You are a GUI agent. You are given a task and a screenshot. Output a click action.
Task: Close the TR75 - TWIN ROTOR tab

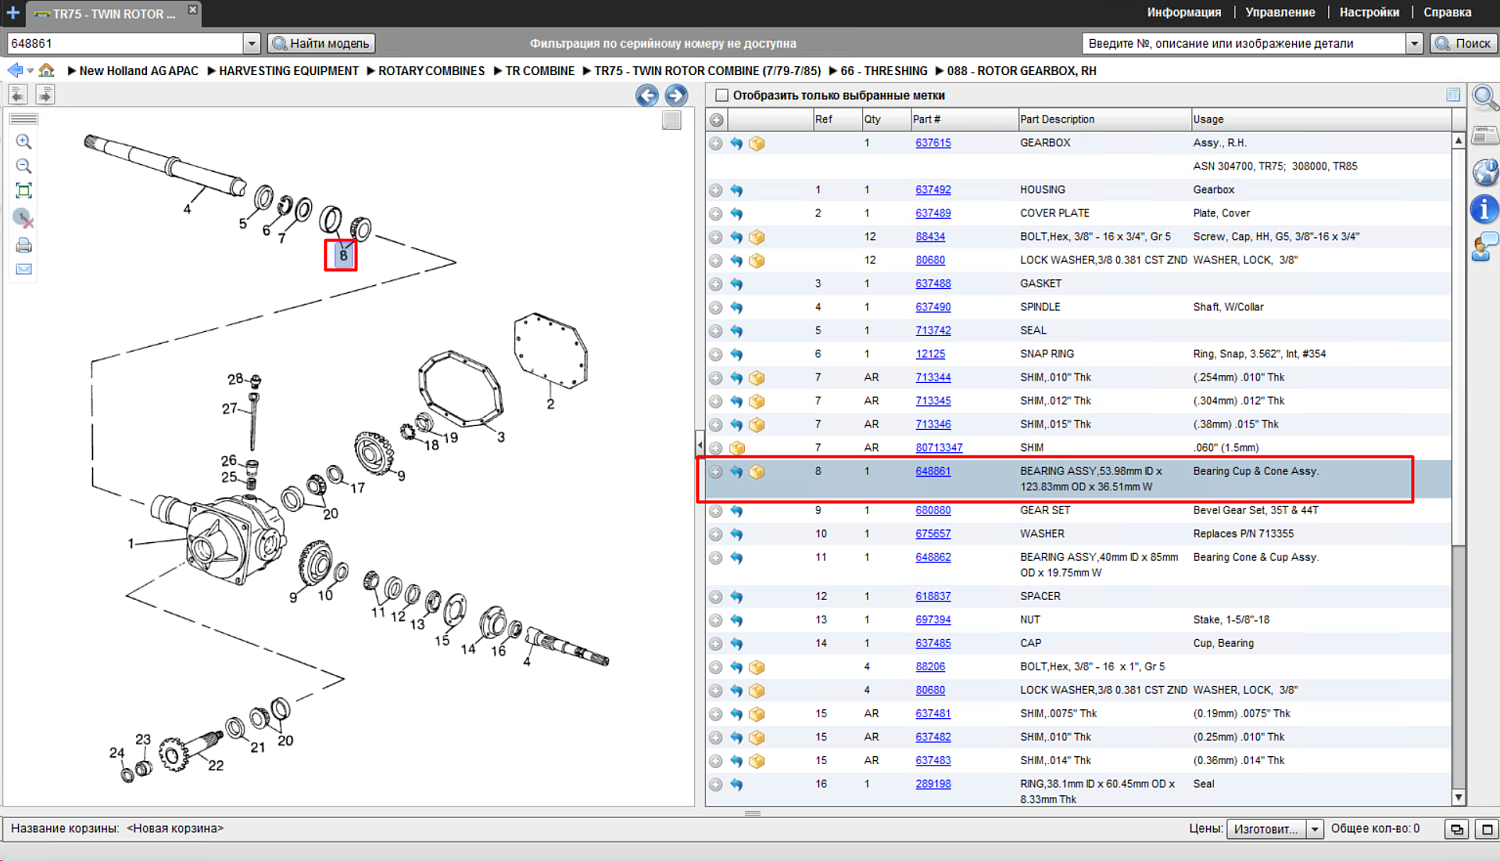click(x=193, y=10)
